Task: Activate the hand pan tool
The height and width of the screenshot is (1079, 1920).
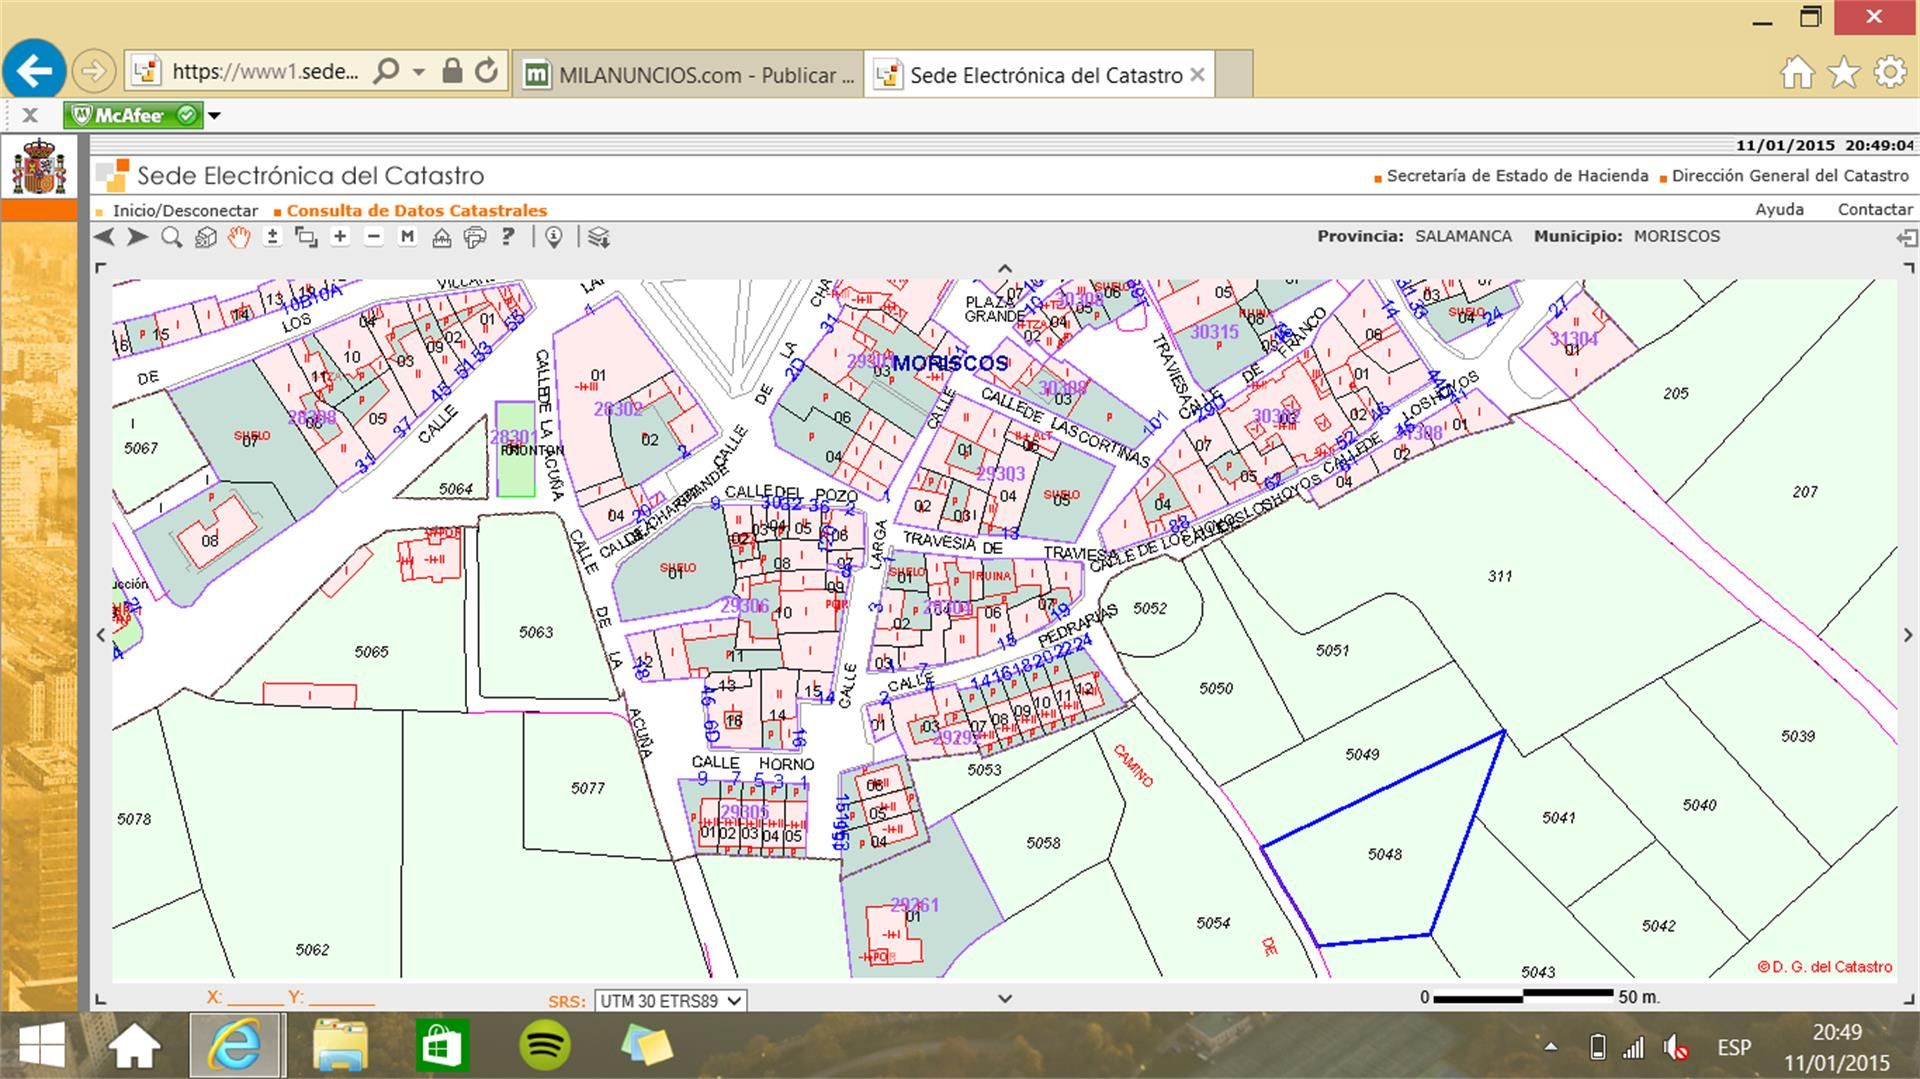Action: tap(239, 237)
